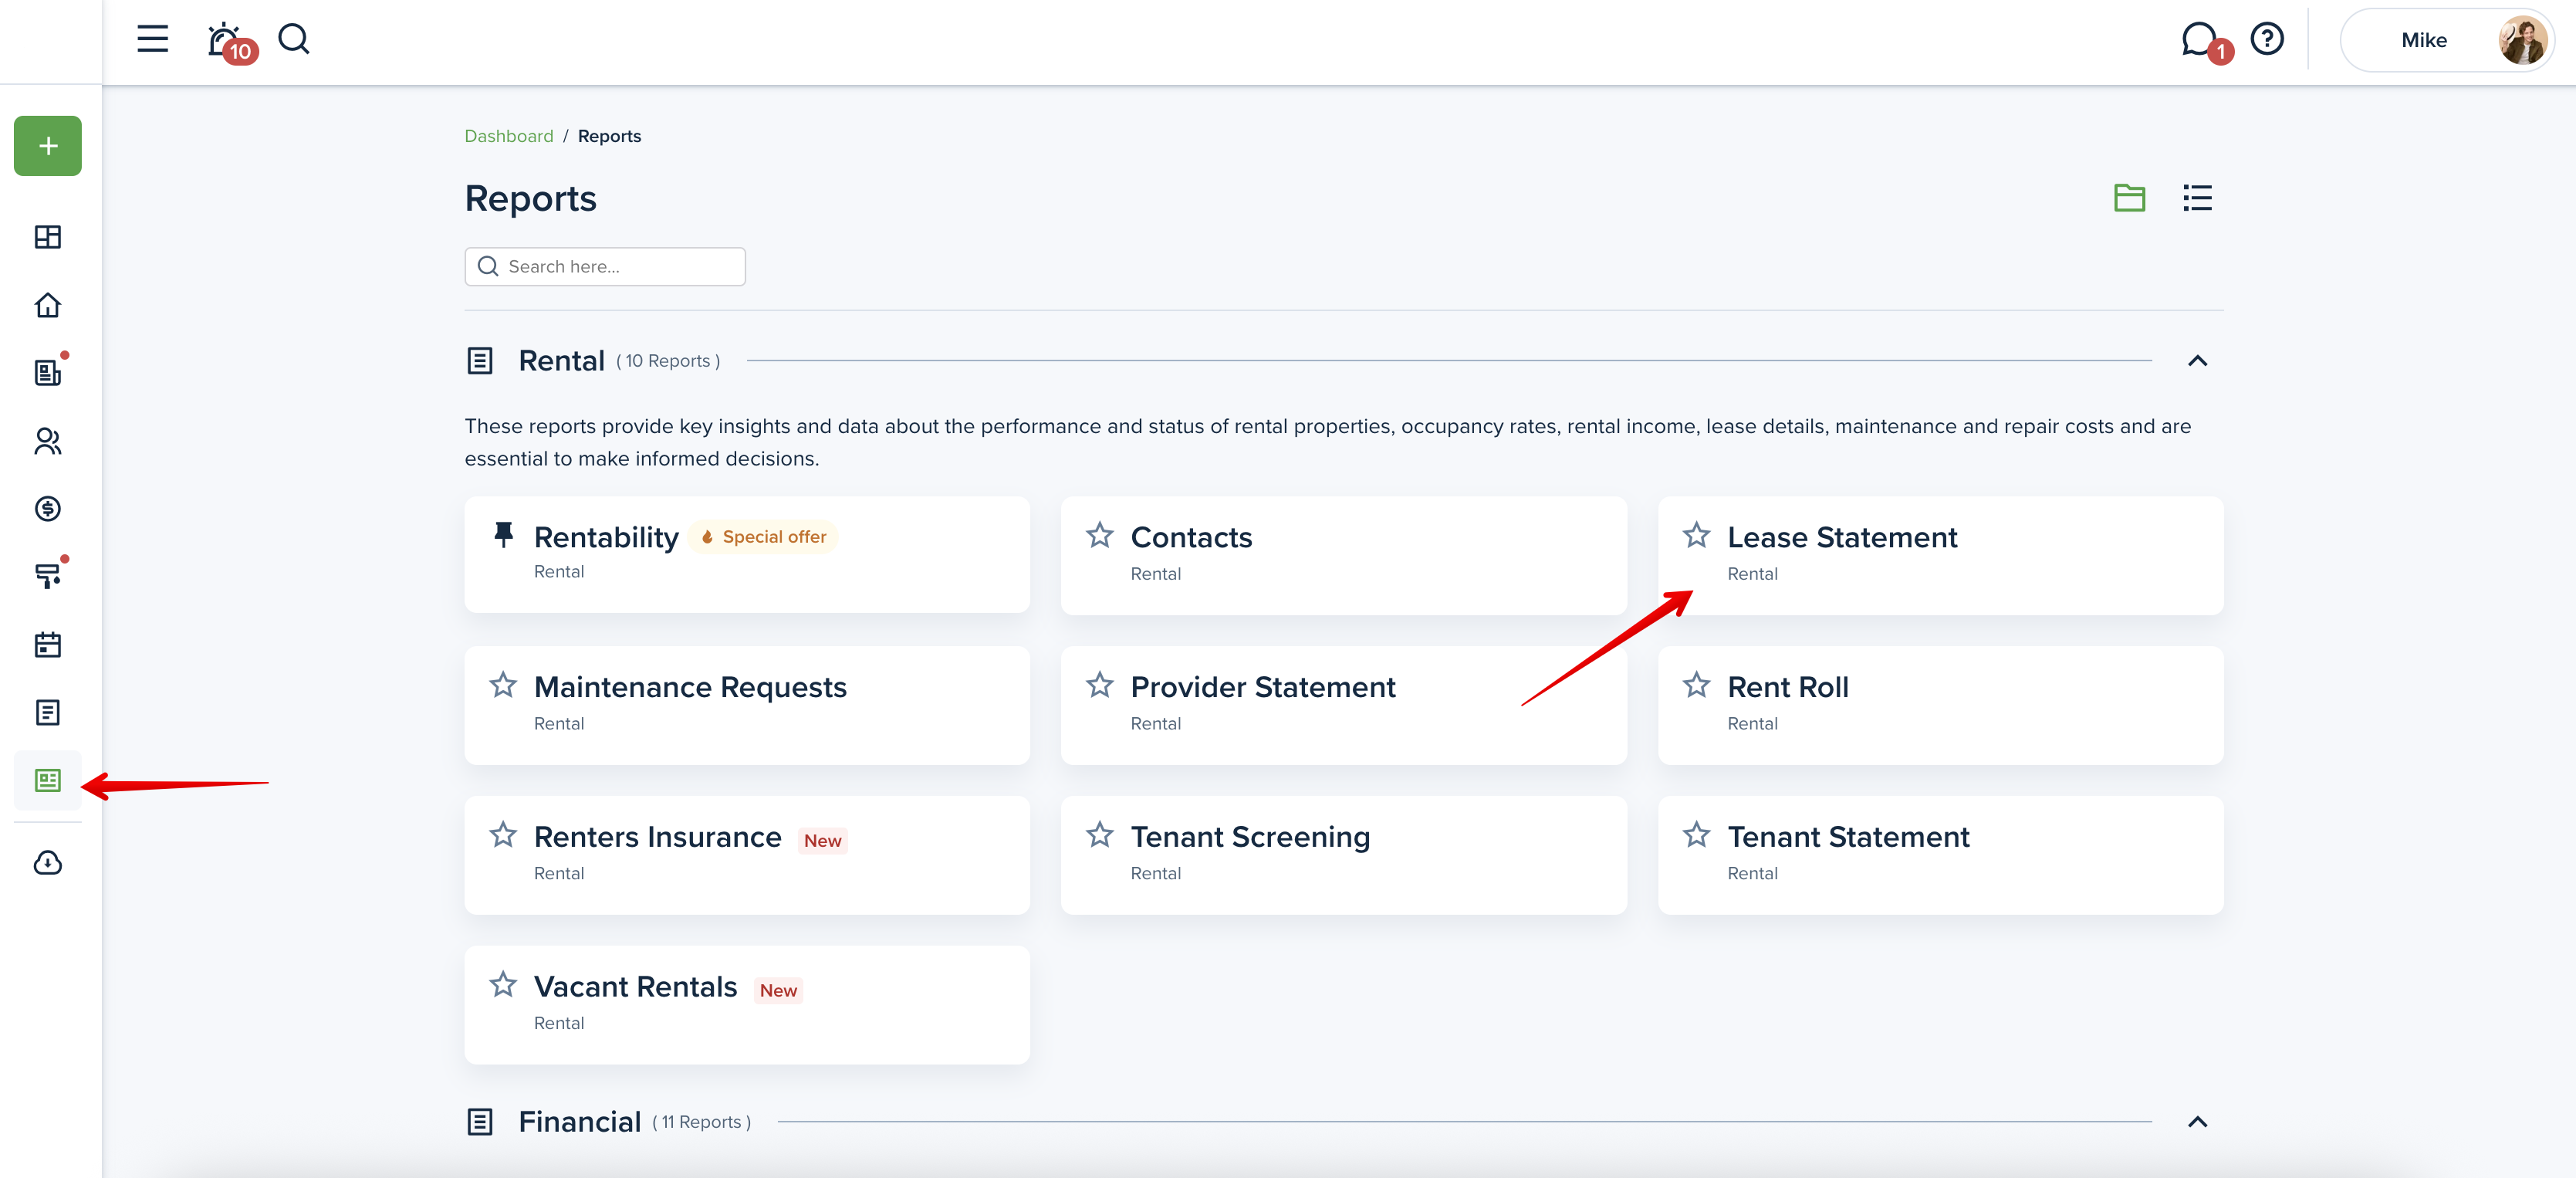
Task: Open the Maintenance paint roller sidebar icon
Action: point(48,575)
